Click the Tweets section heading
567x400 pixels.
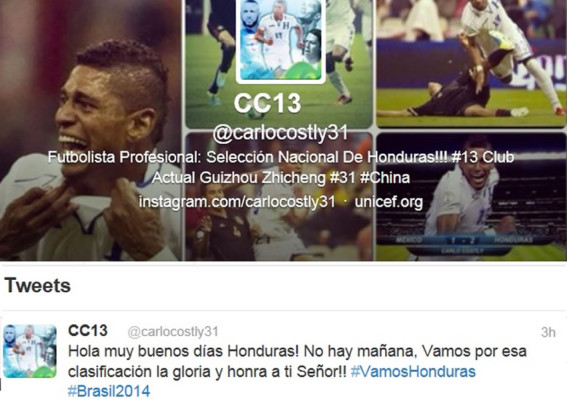click(x=38, y=285)
